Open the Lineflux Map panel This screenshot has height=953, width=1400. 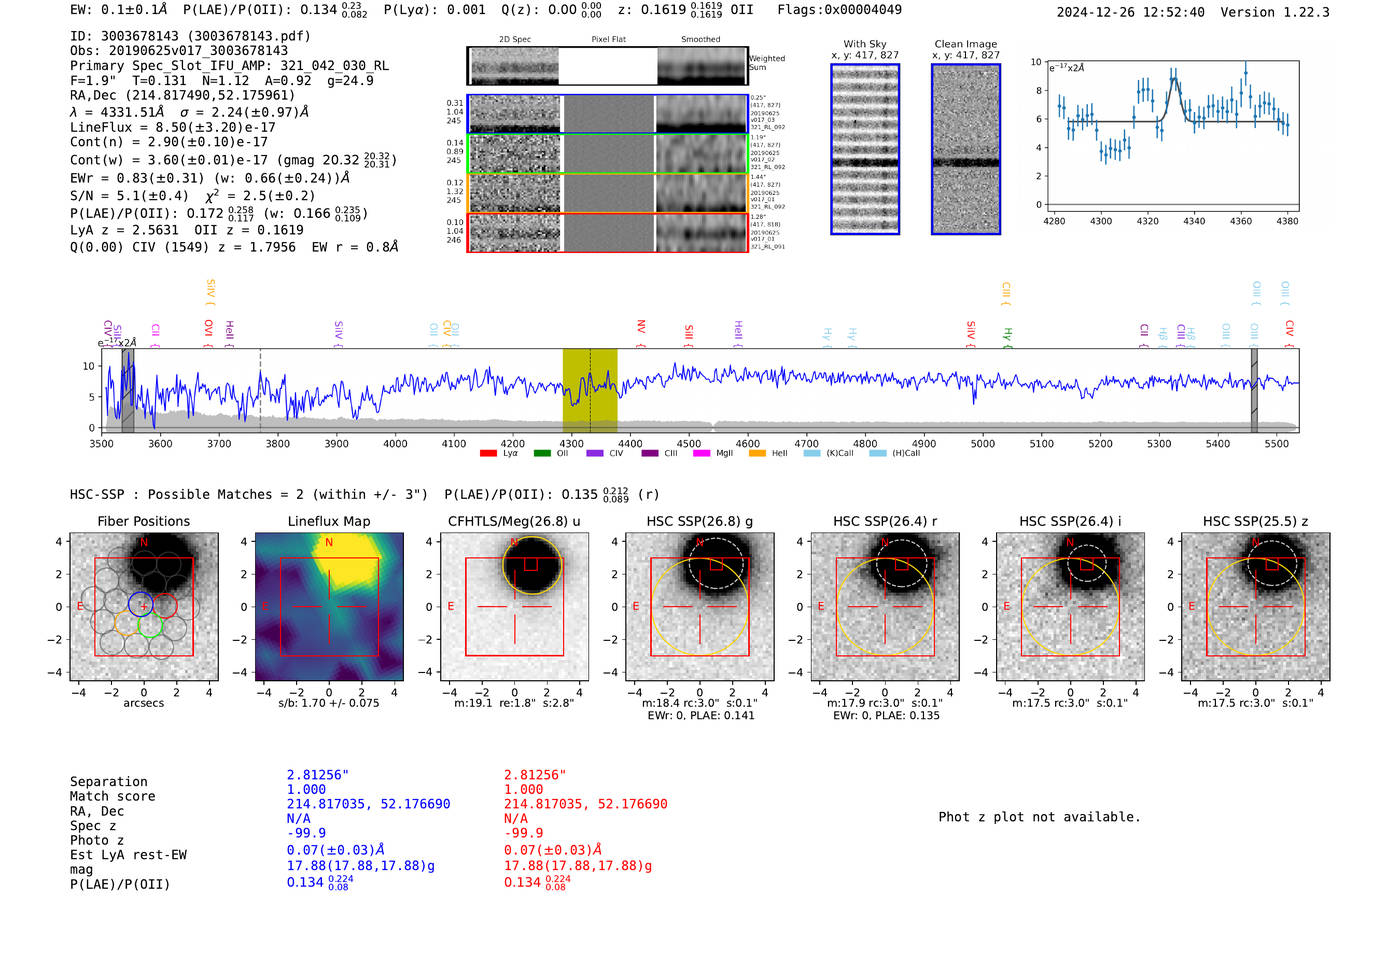tap(329, 607)
